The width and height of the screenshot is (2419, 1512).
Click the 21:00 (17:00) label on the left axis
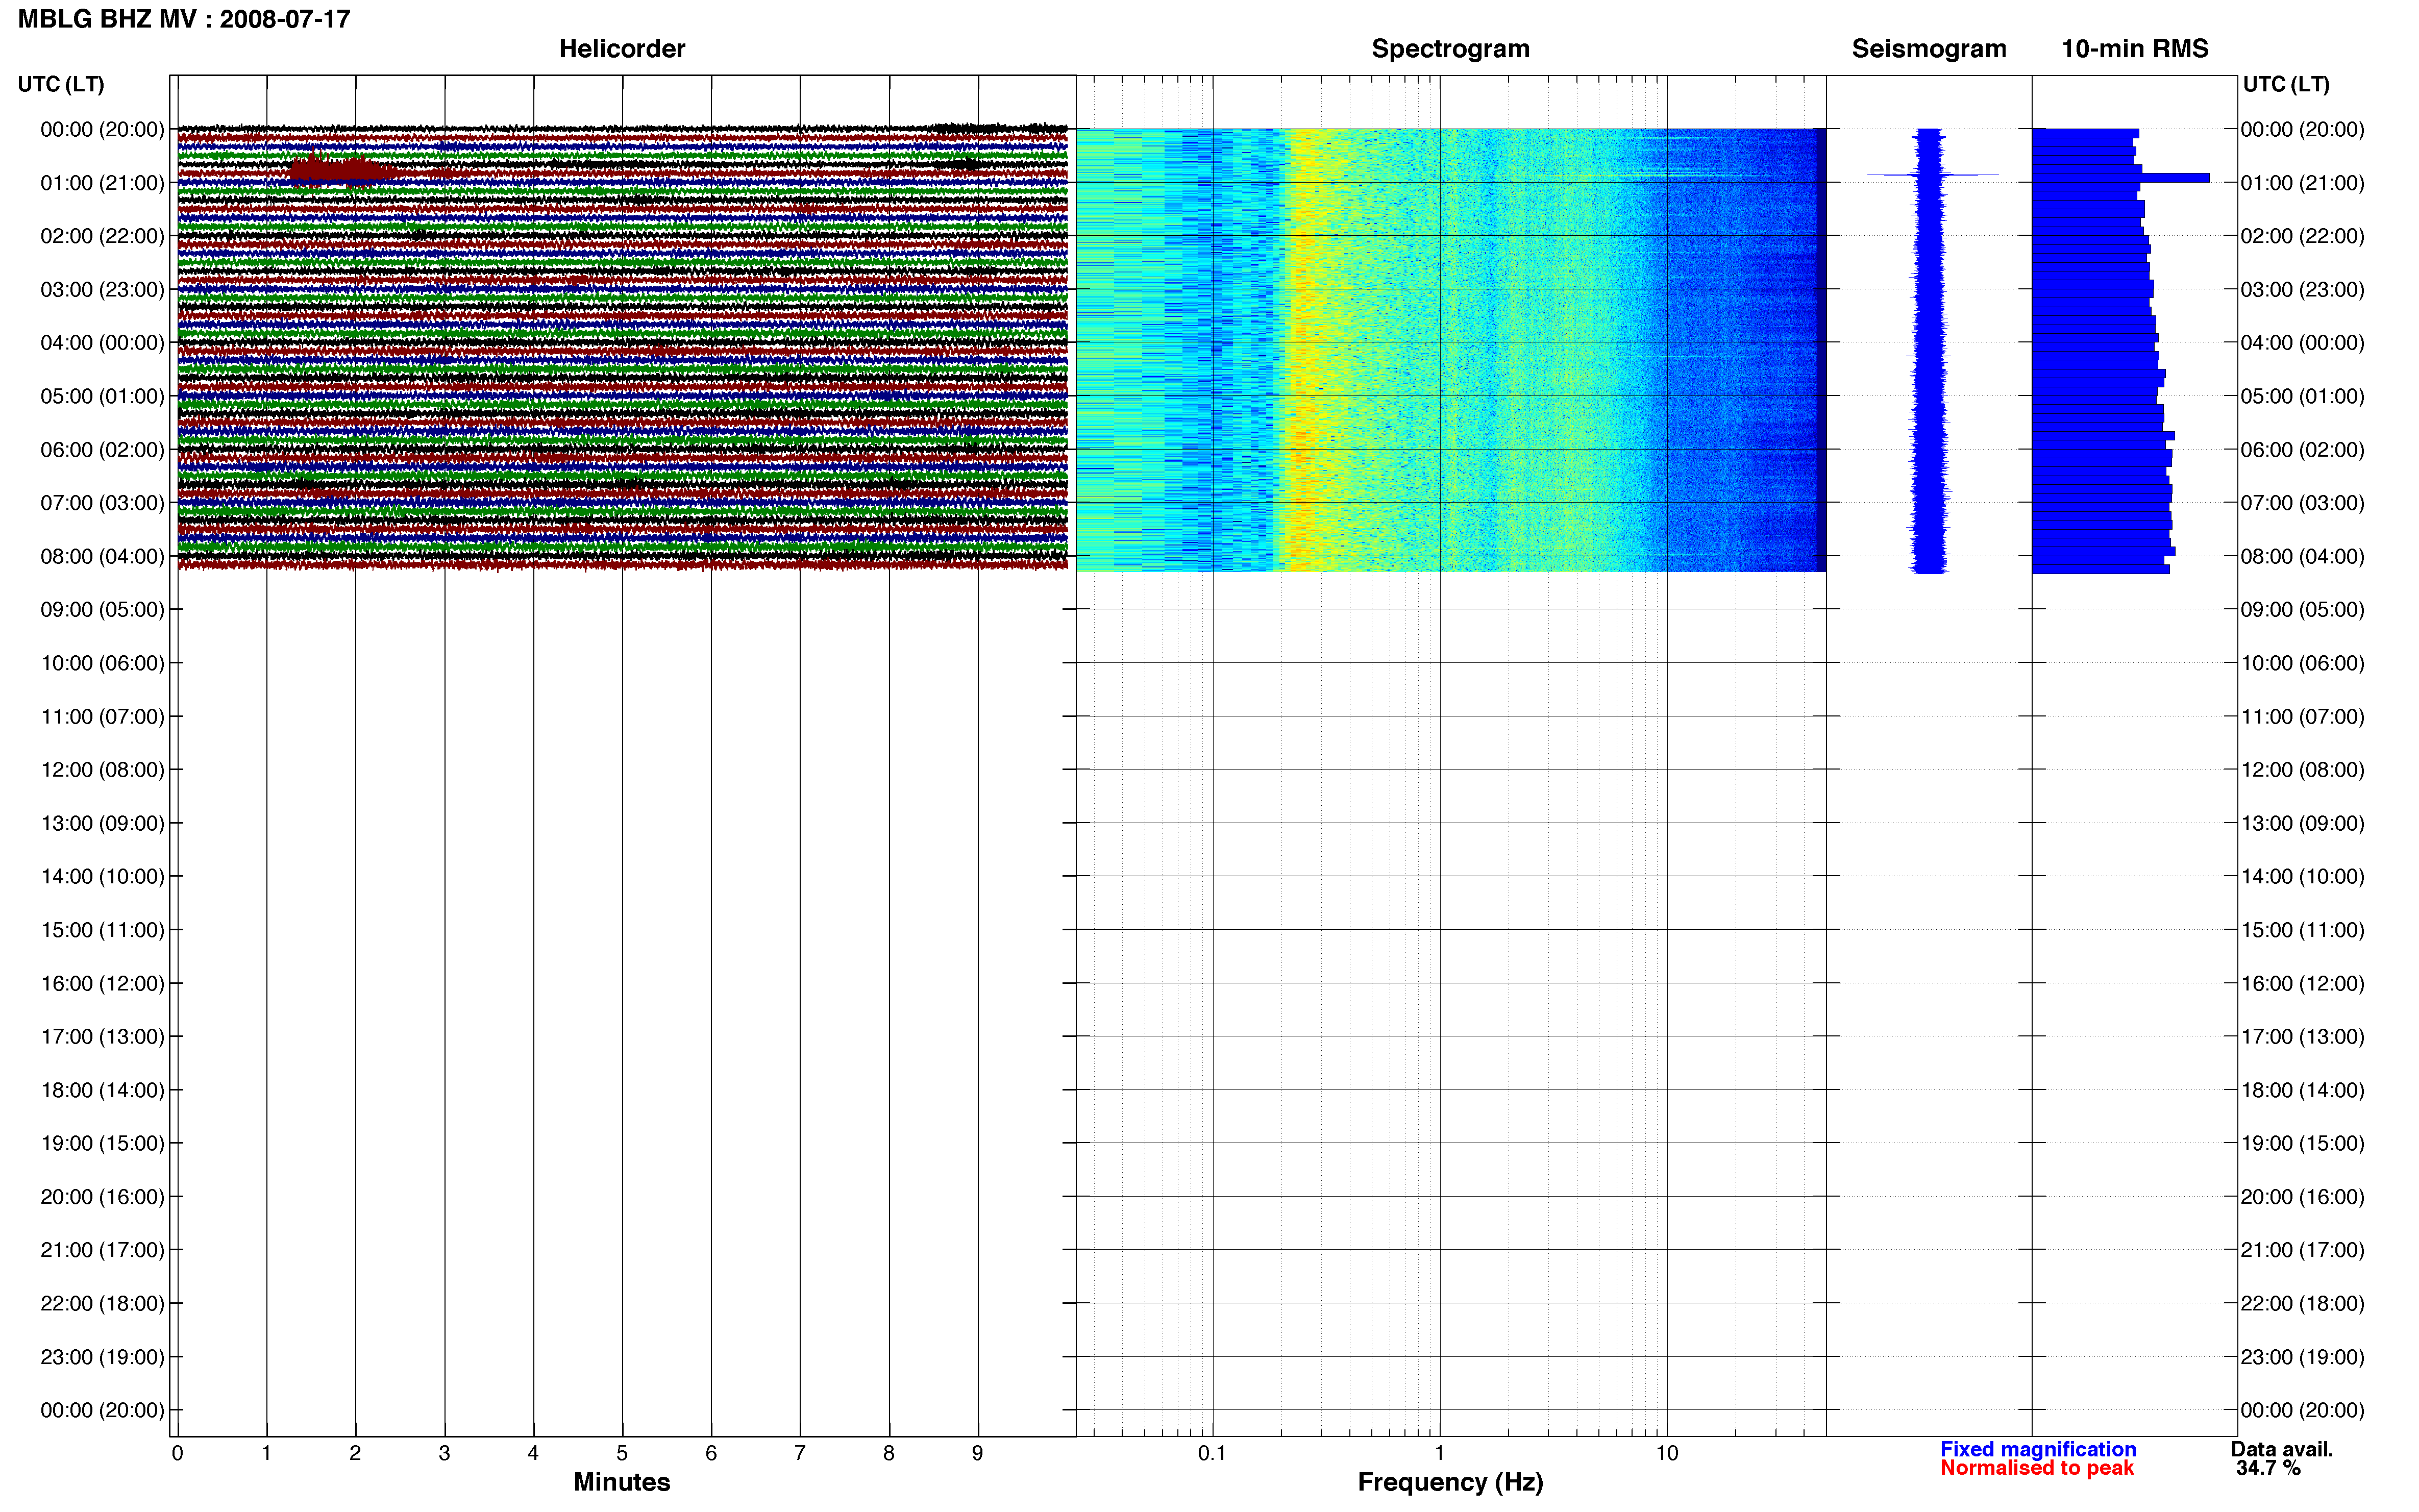(102, 1250)
